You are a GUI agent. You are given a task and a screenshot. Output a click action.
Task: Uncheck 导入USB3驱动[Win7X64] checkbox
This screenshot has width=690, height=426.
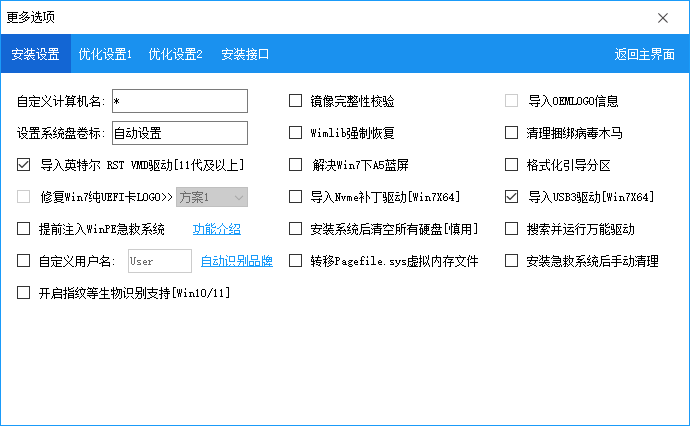[x=512, y=197]
